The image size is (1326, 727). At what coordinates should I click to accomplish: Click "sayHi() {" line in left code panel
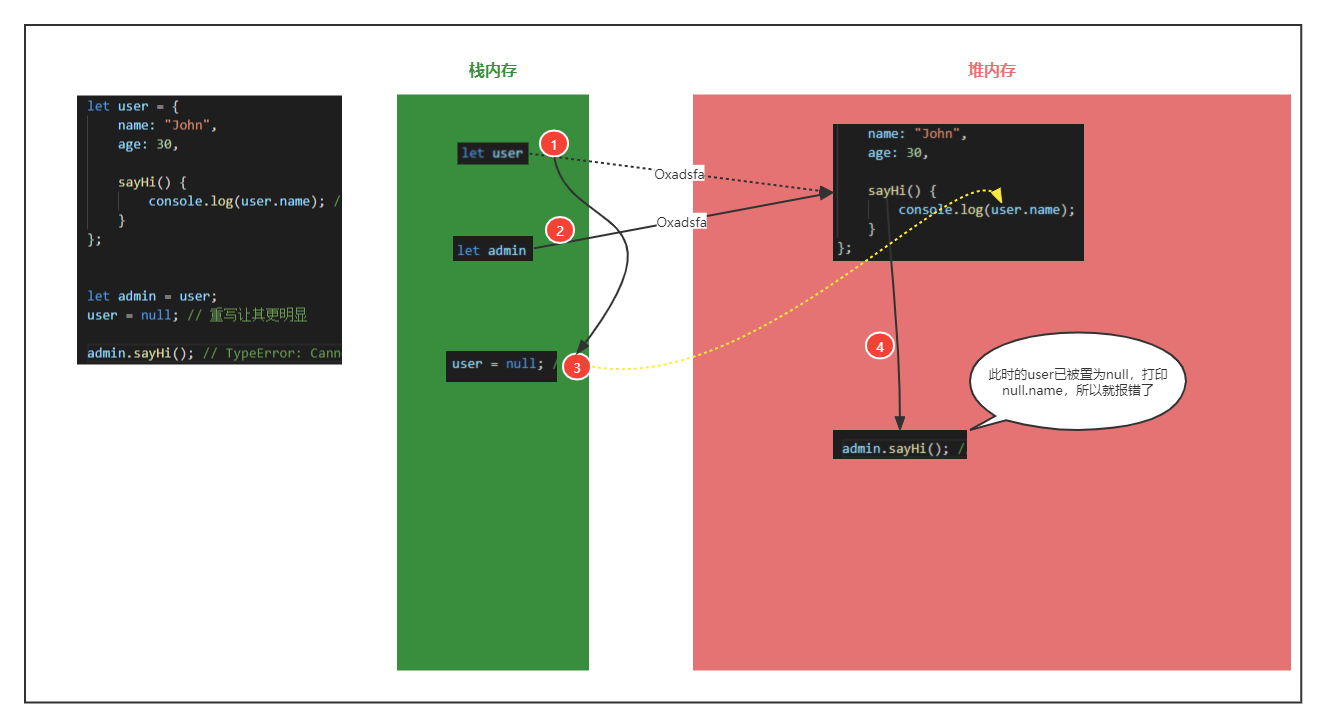[x=152, y=182]
